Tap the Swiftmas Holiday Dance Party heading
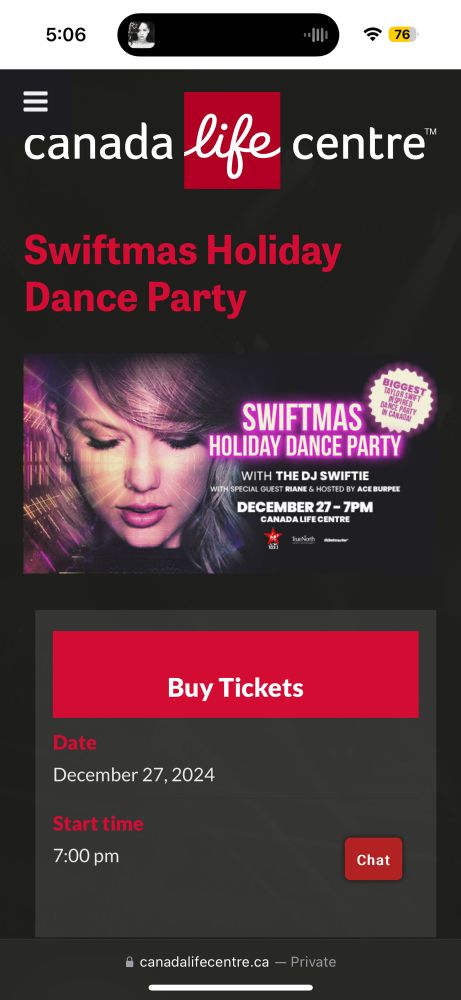Viewport: 461px width, 1000px height. tap(182, 274)
